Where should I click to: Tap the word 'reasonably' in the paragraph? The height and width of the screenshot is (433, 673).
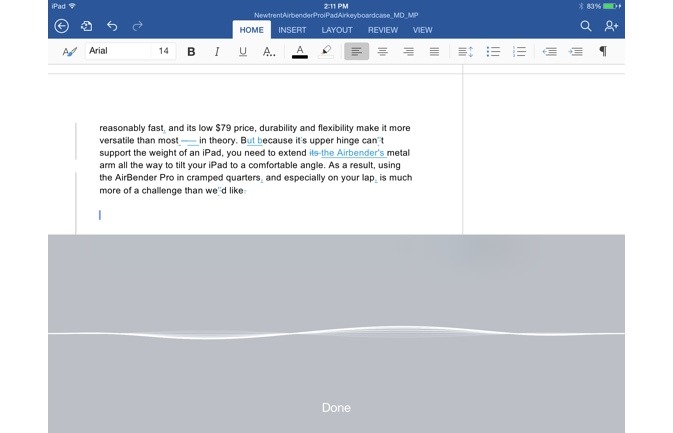[x=122, y=128]
